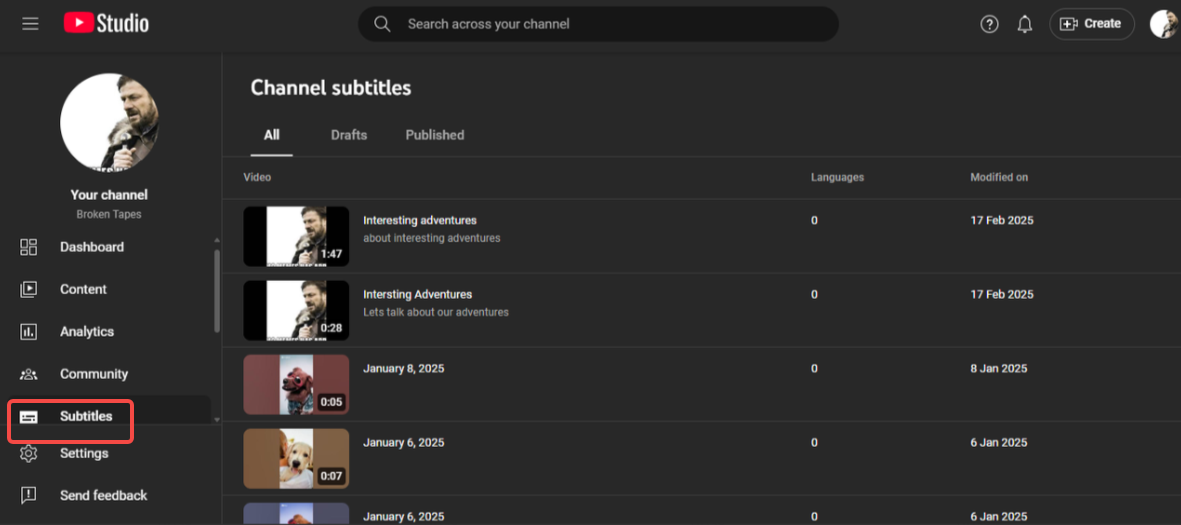Open Analytics in the sidebar
This screenshot has height=525, width=1181.
86,331
